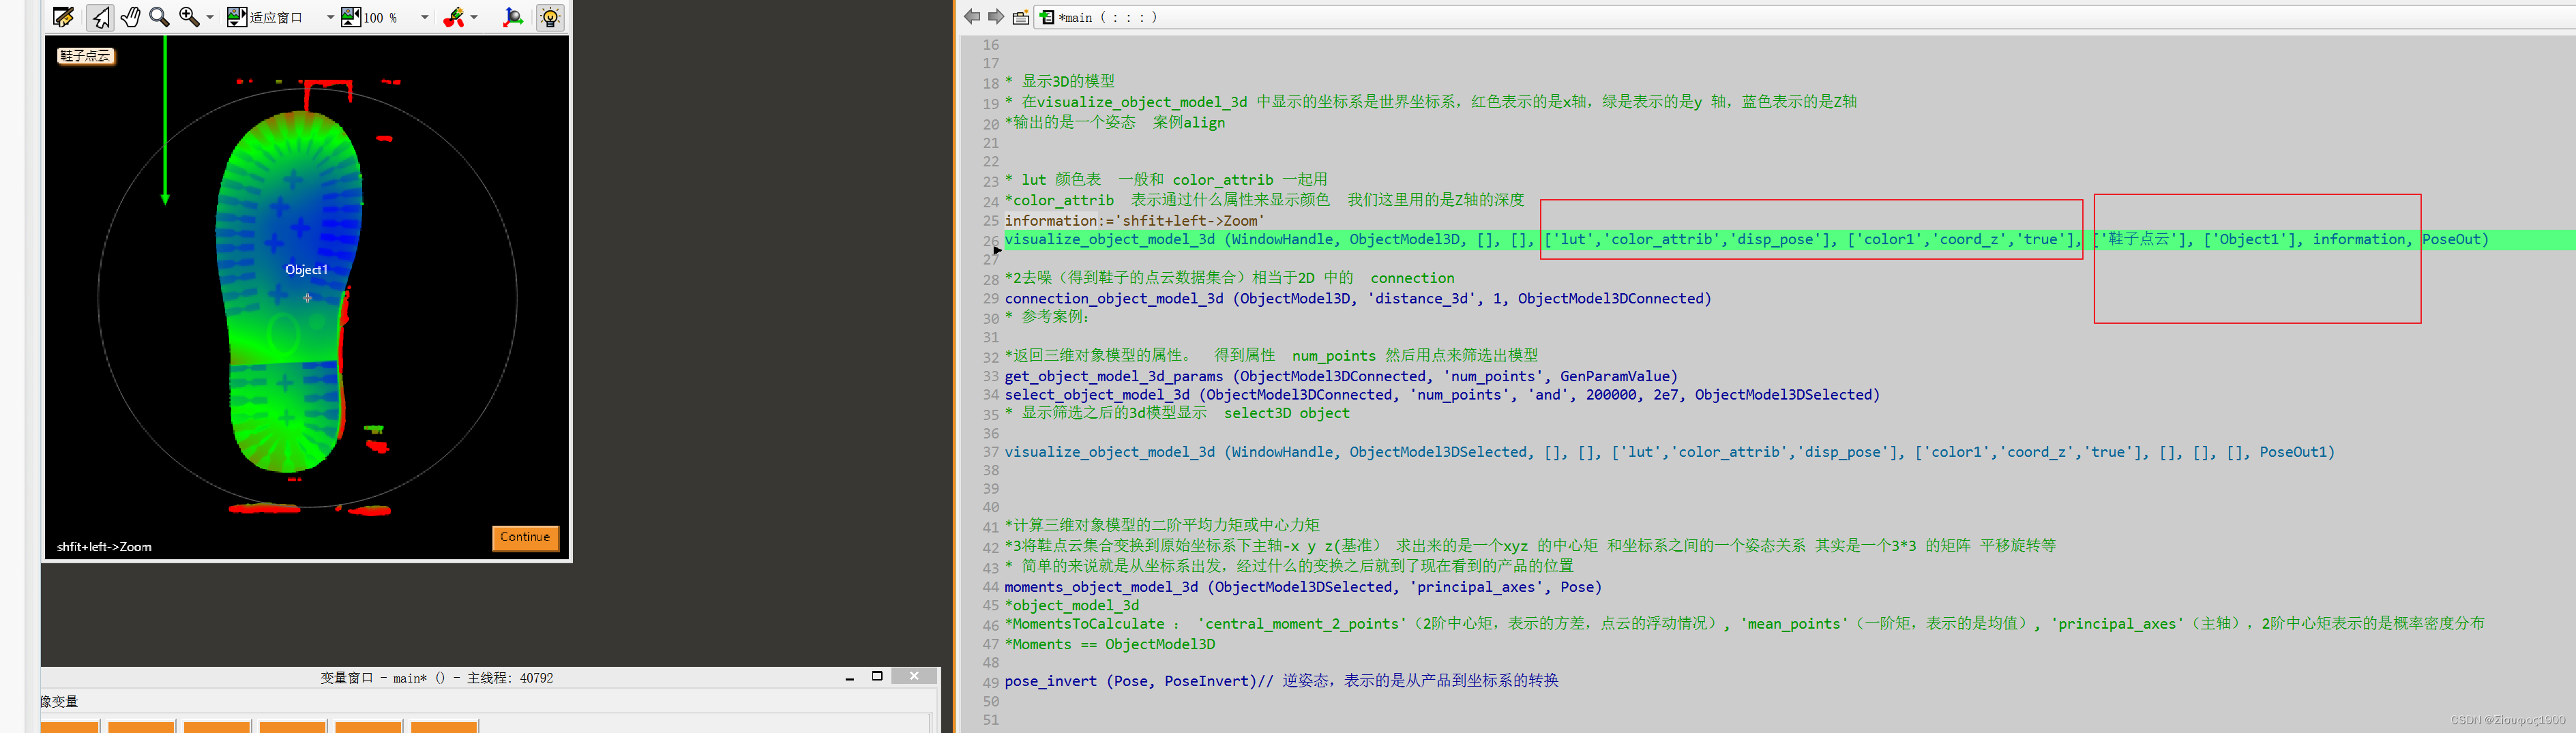Click the '*Moments == ObjectModel3D' comment line
Image resolution: width=2576 pixels, height=733 pixels.
1110,645
